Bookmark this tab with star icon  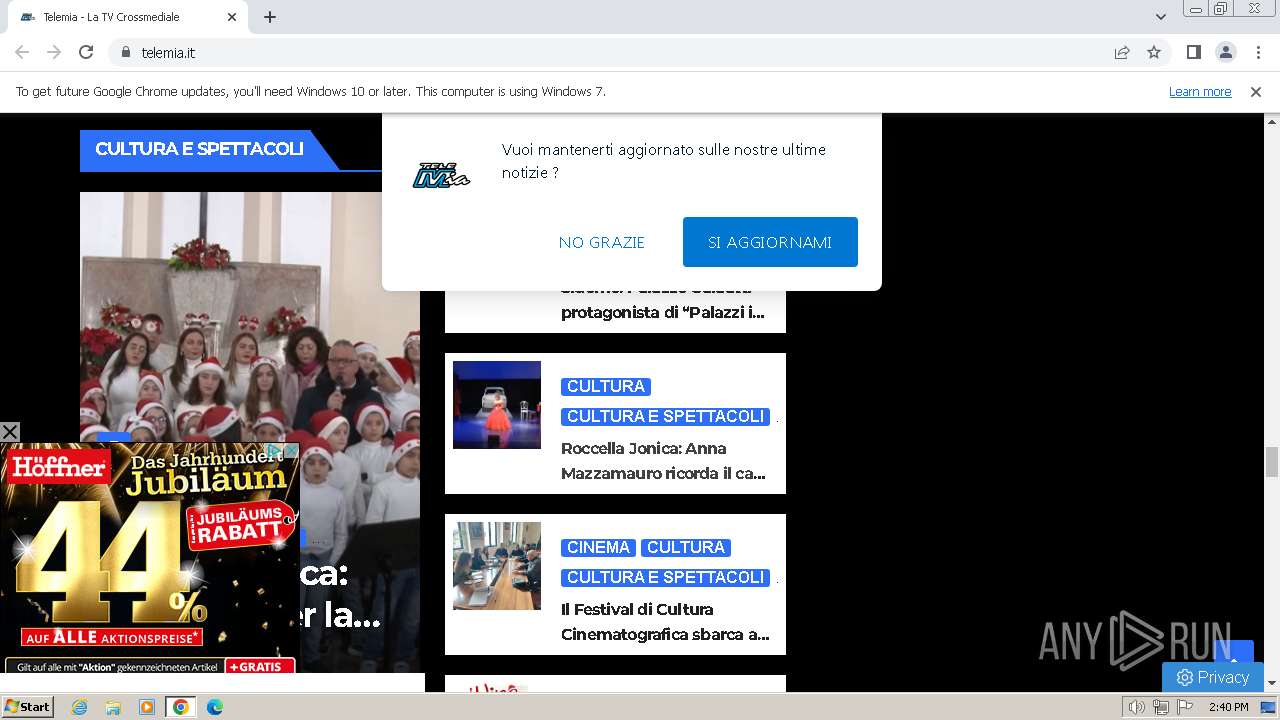pyautogui.click(x=1154, y=52)
